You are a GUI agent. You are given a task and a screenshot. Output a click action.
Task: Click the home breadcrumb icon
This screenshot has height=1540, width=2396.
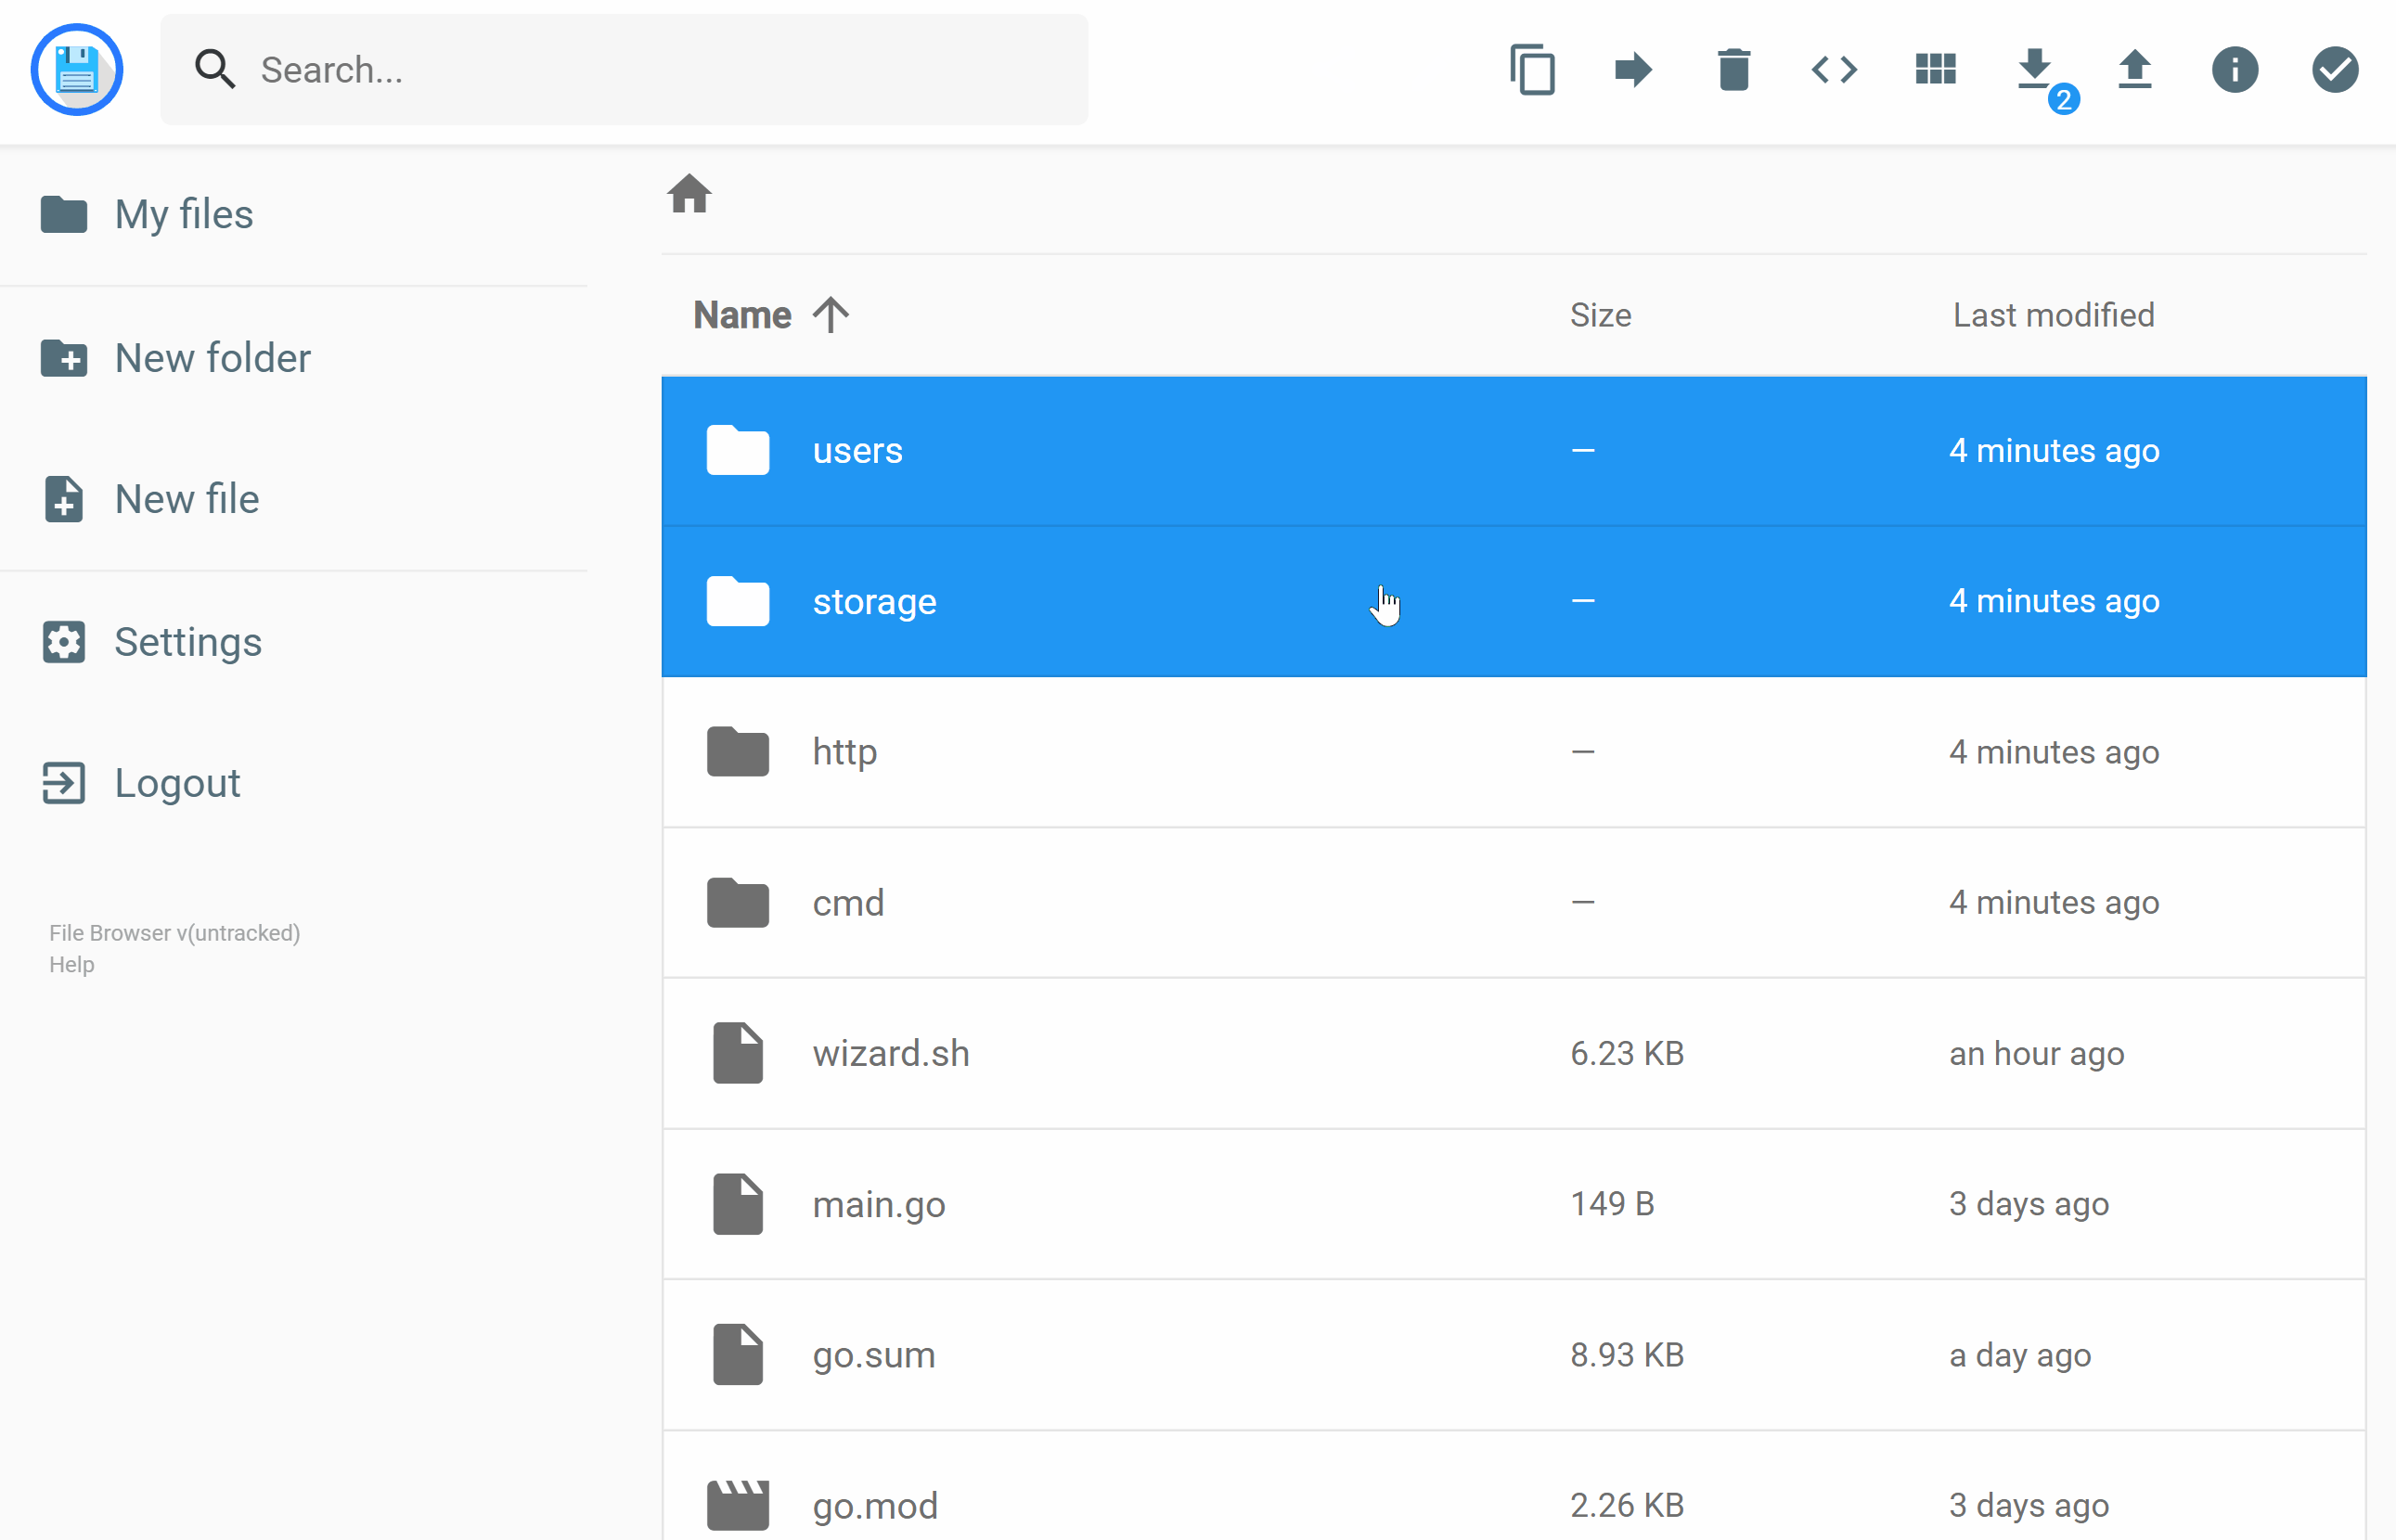click(690, 194)
